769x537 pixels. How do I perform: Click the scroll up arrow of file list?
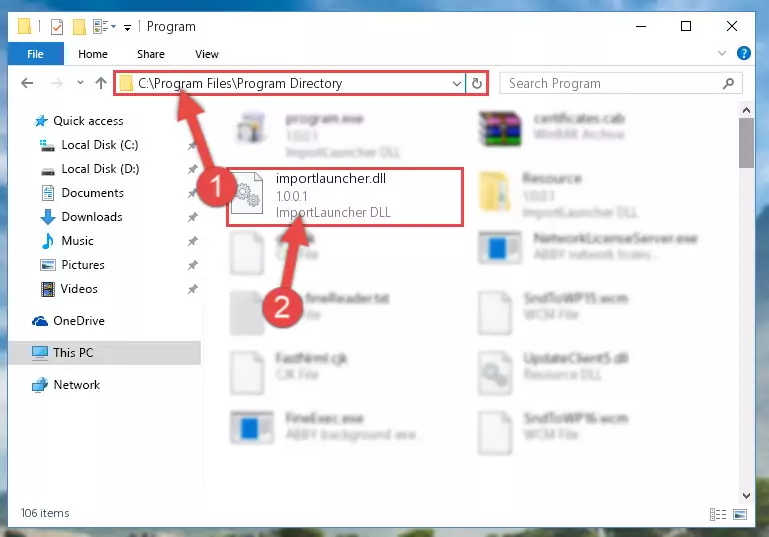tap(746, 110)
